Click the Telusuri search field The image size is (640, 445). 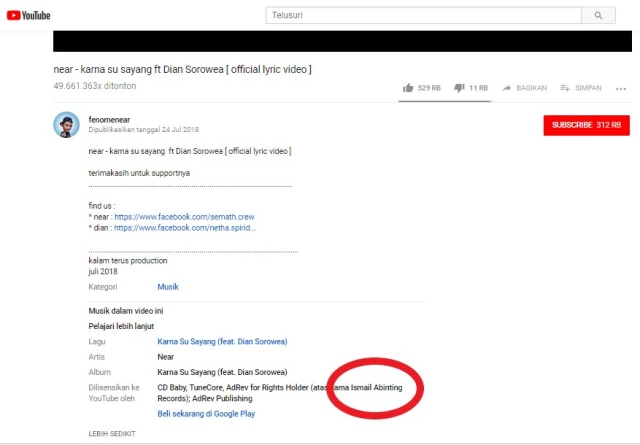(x=423, y=16)
